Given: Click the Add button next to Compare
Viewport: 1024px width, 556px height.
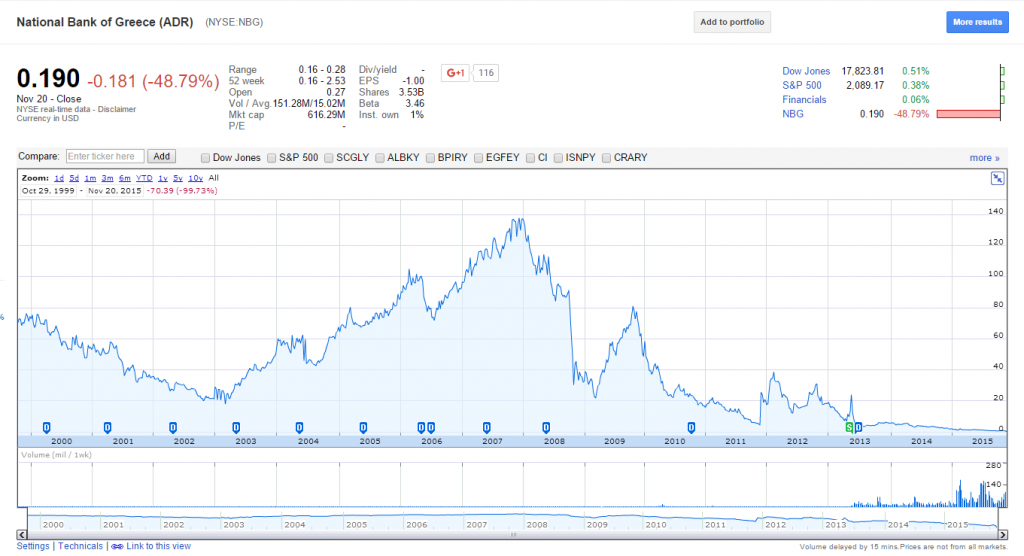Looking at the screenshot, I should (x=161, y=157).
